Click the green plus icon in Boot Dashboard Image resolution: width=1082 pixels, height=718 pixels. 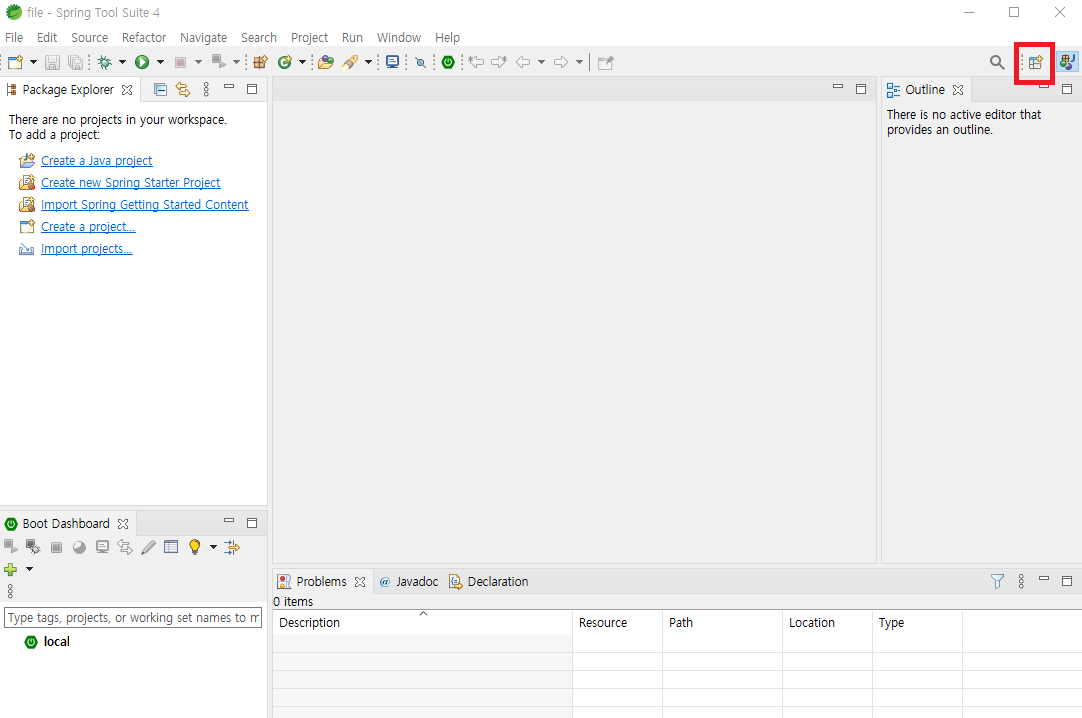click(10, 569)
